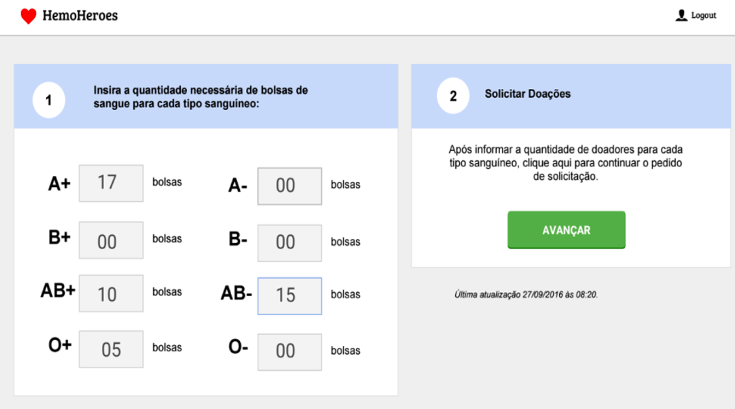Click the HemoHeroes heart logo icon
This screenshot has height=409, width=735.
click(28, 16)
